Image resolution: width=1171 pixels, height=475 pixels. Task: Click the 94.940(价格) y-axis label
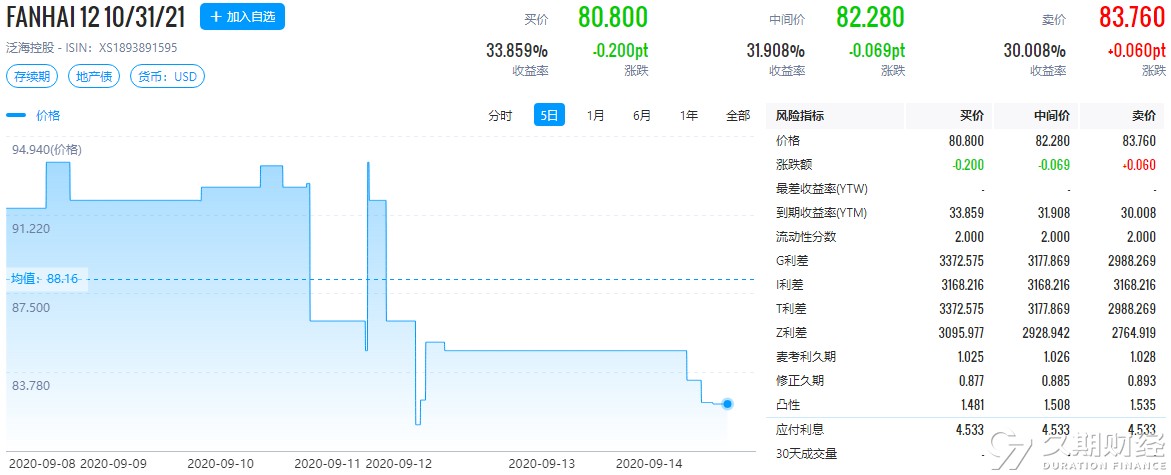(x=46, y=149)
